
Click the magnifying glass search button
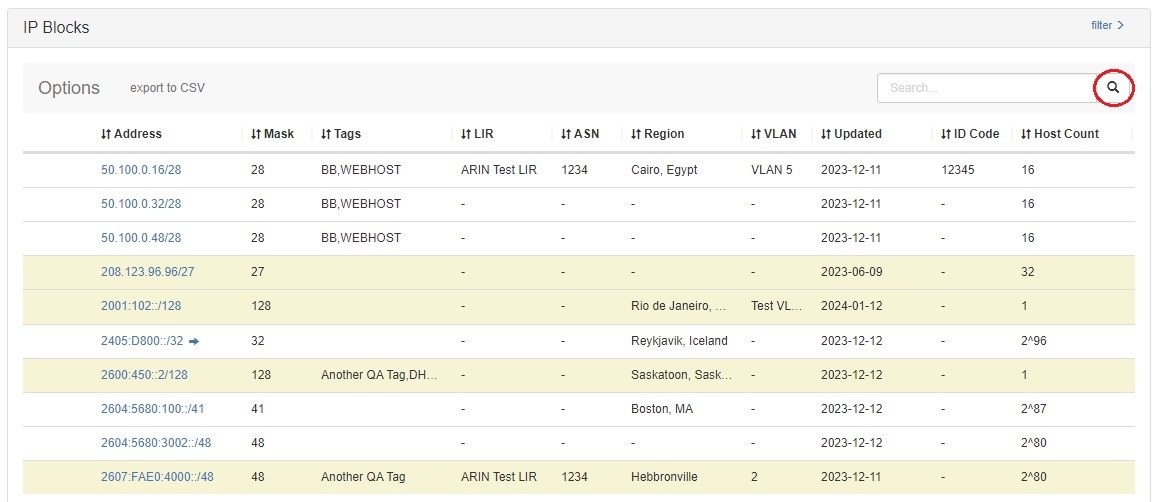(x=1113, y=88)
